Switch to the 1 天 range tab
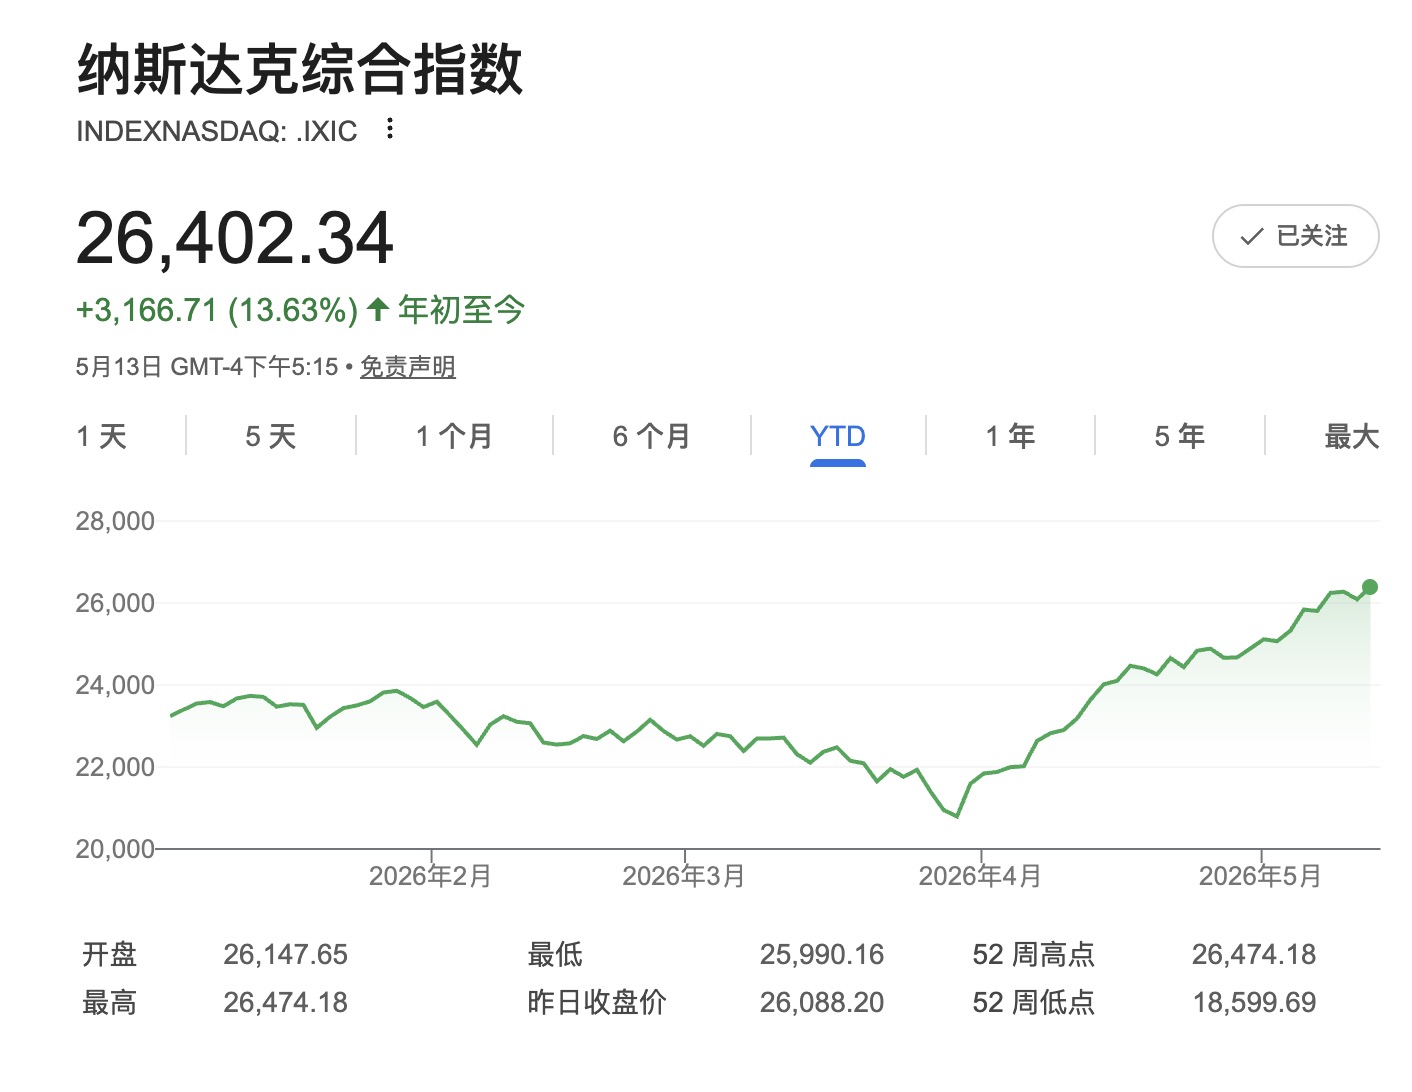This screenshot has height=1092, width=1412. (x=102, y=436)
